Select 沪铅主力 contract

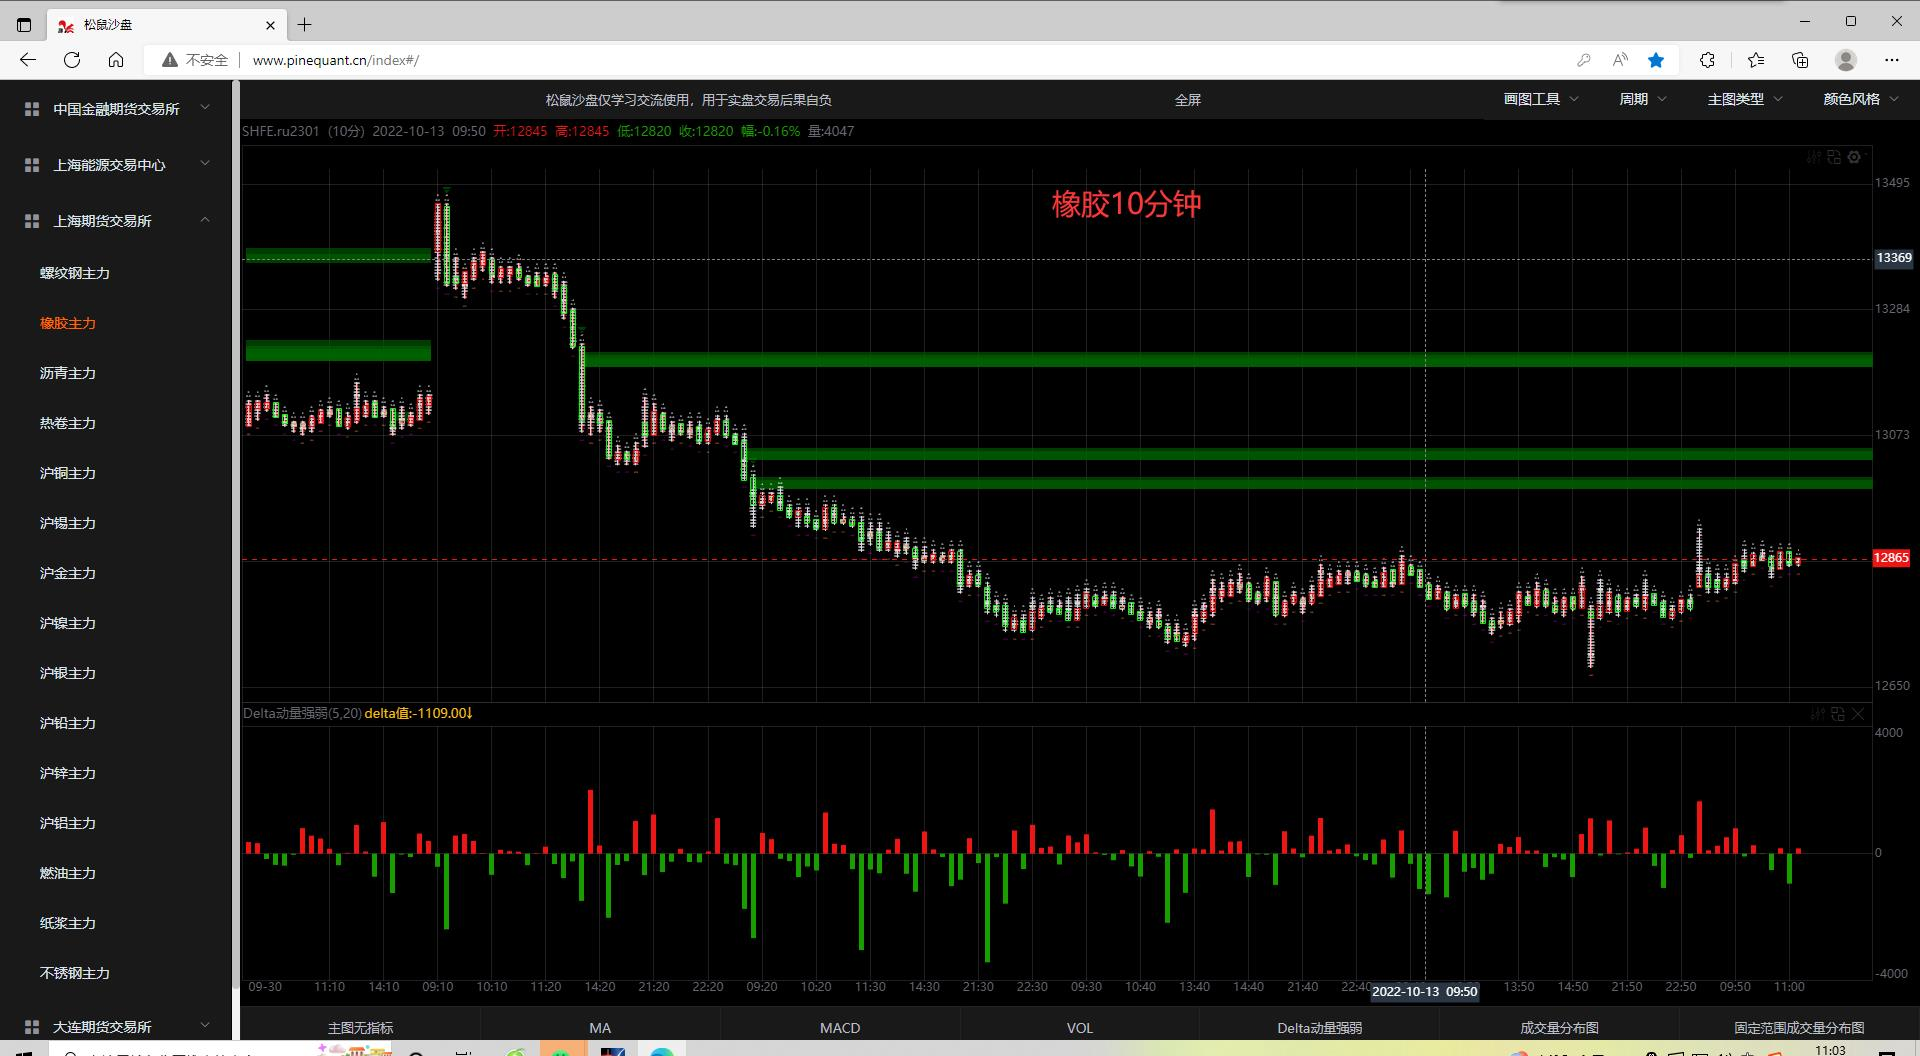click(68, 723)
